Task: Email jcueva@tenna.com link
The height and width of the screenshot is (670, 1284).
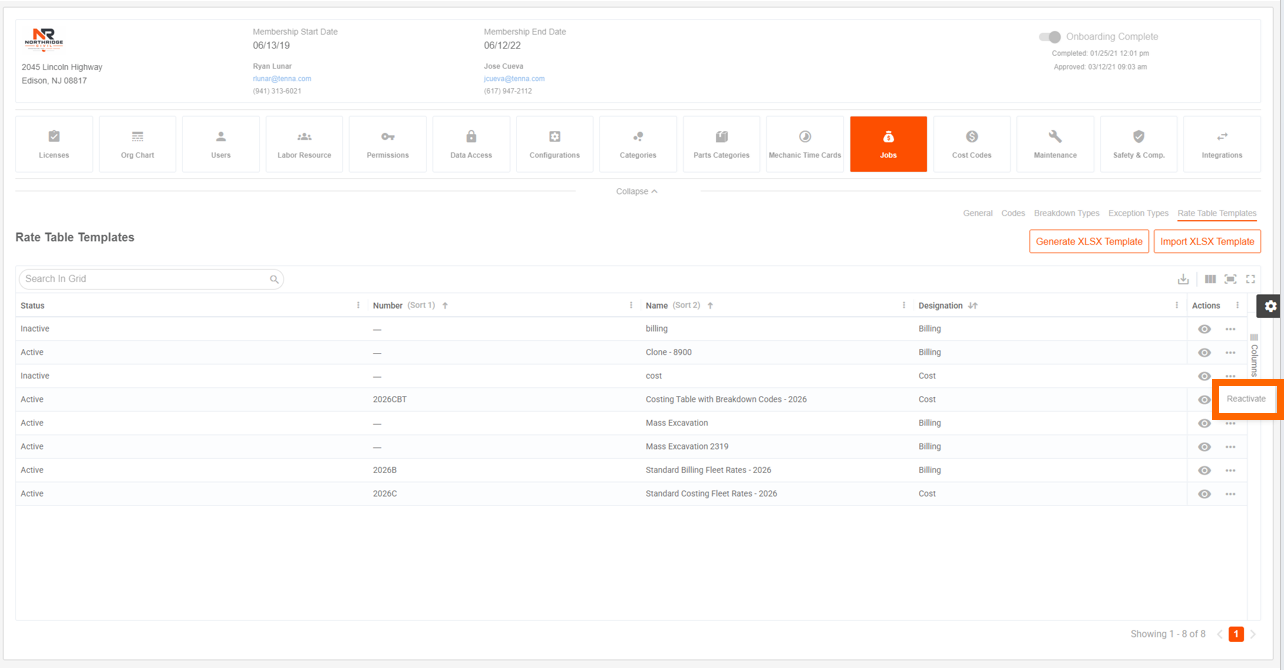Action: (x=514, y=78)
